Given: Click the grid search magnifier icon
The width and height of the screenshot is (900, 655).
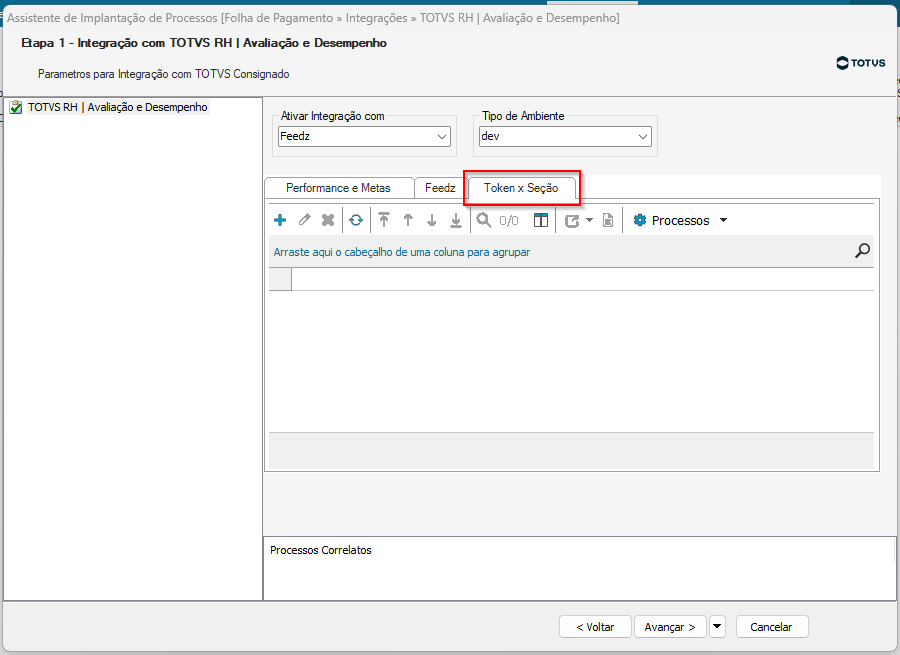Looking at the screenshot, I should [862, 251].
